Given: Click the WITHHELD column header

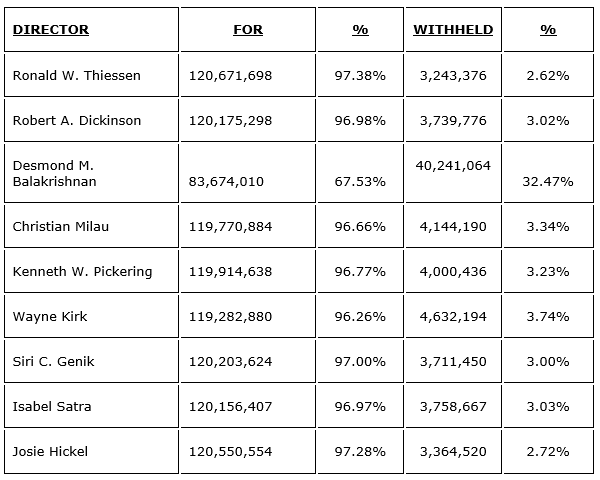Looking at the screenshot, I should click(453, 30).
